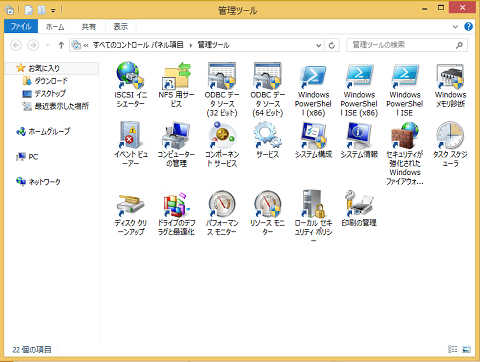Click the help question mark icon
Image resolution: width=480 pixels, height=362 pixels.
(468, 26)
